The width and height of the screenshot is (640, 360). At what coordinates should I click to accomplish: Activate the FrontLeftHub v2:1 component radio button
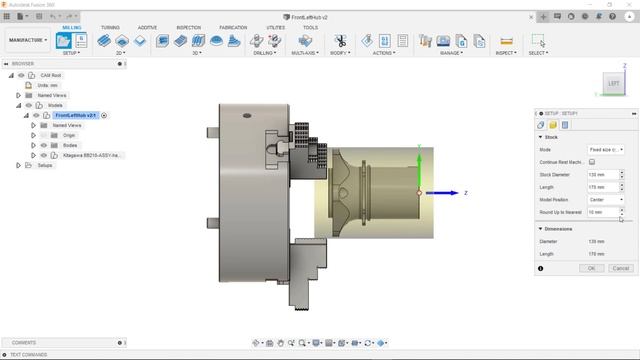104,116
